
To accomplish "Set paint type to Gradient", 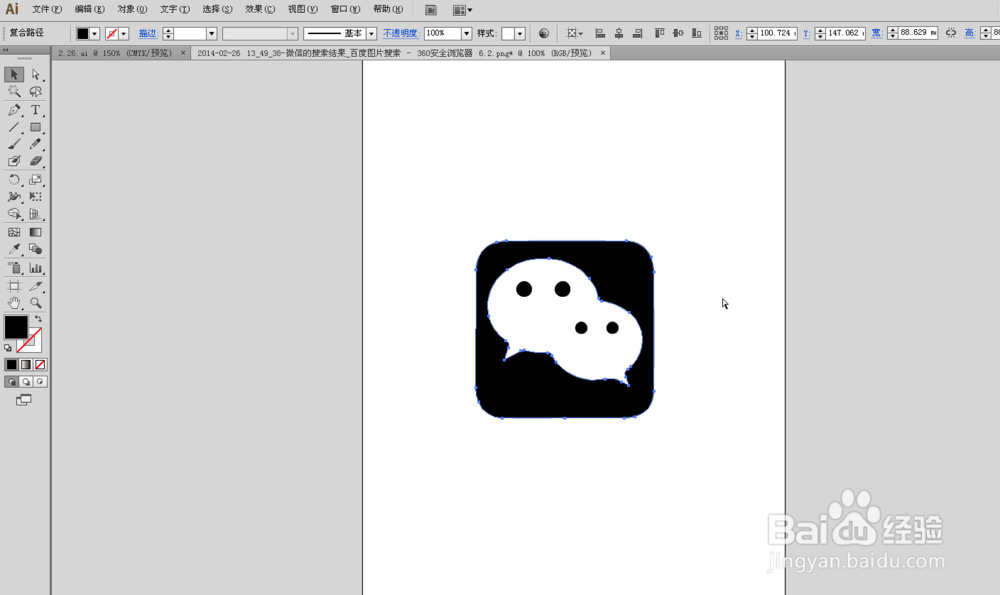I will pos(26,365).
